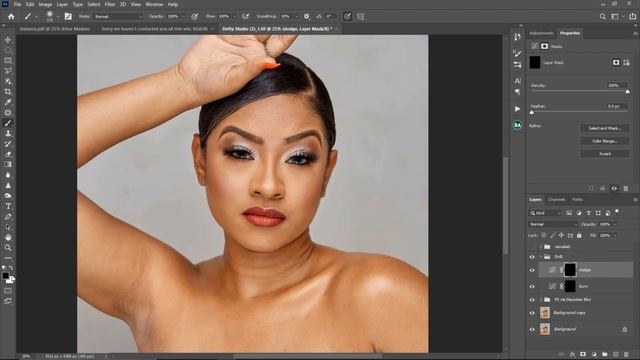Delete layer trash icon in Layers panel
640x360 pixels.
pyautogui.click(x=626, y=354)
